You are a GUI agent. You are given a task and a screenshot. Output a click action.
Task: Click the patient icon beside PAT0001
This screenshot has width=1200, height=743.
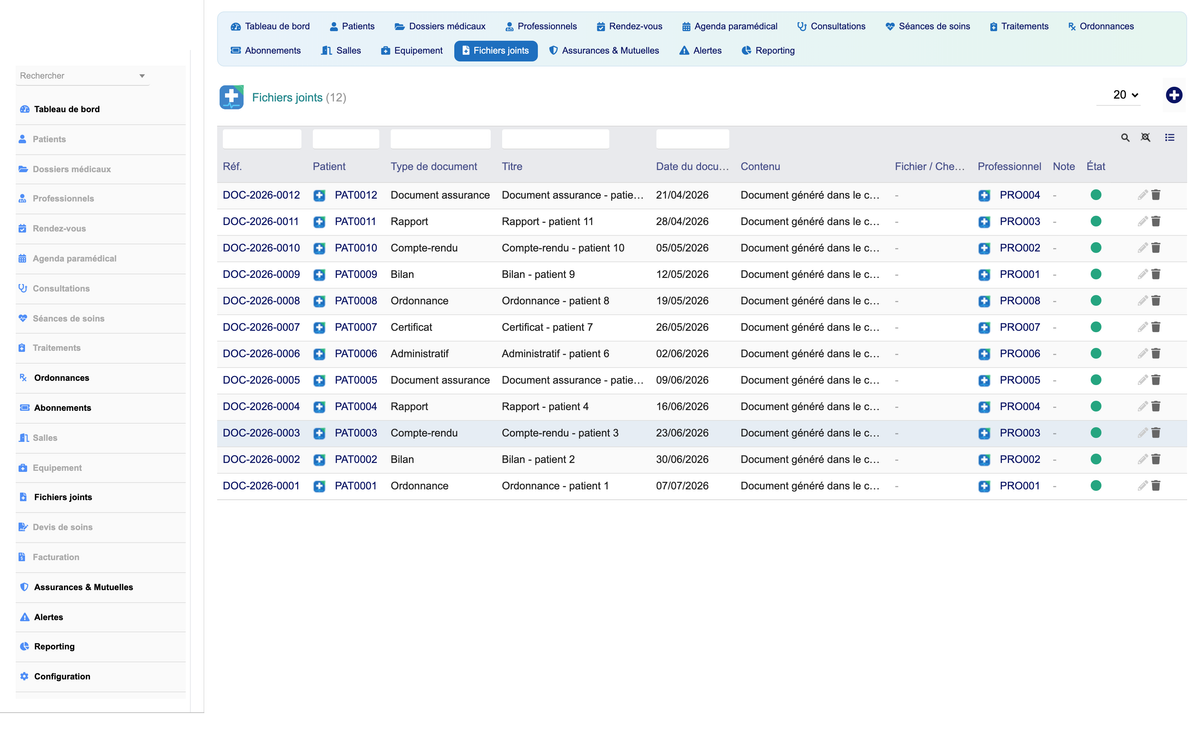click(319, 486)
